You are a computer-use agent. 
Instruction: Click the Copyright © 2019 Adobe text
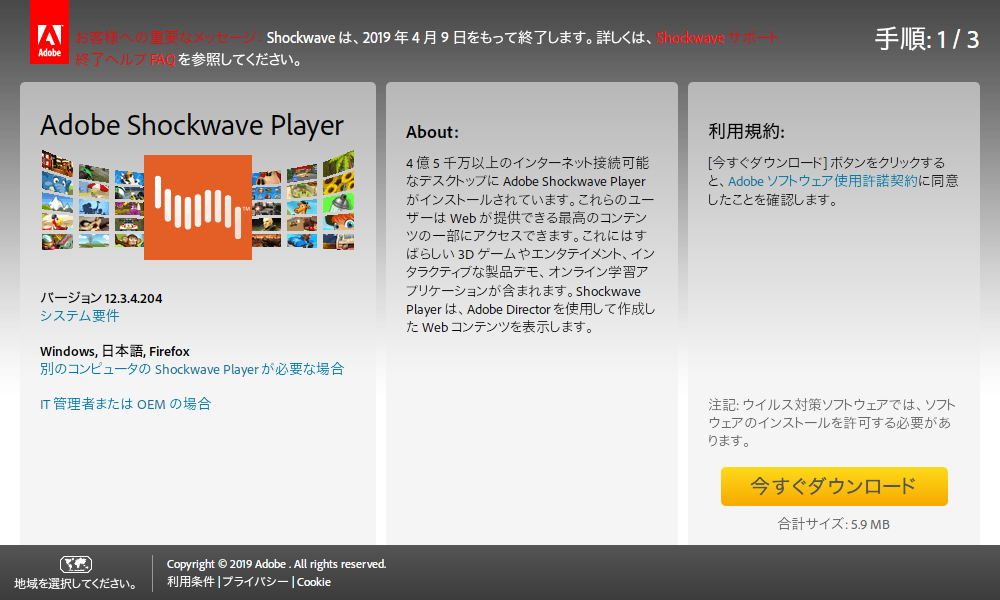[276, 564]
